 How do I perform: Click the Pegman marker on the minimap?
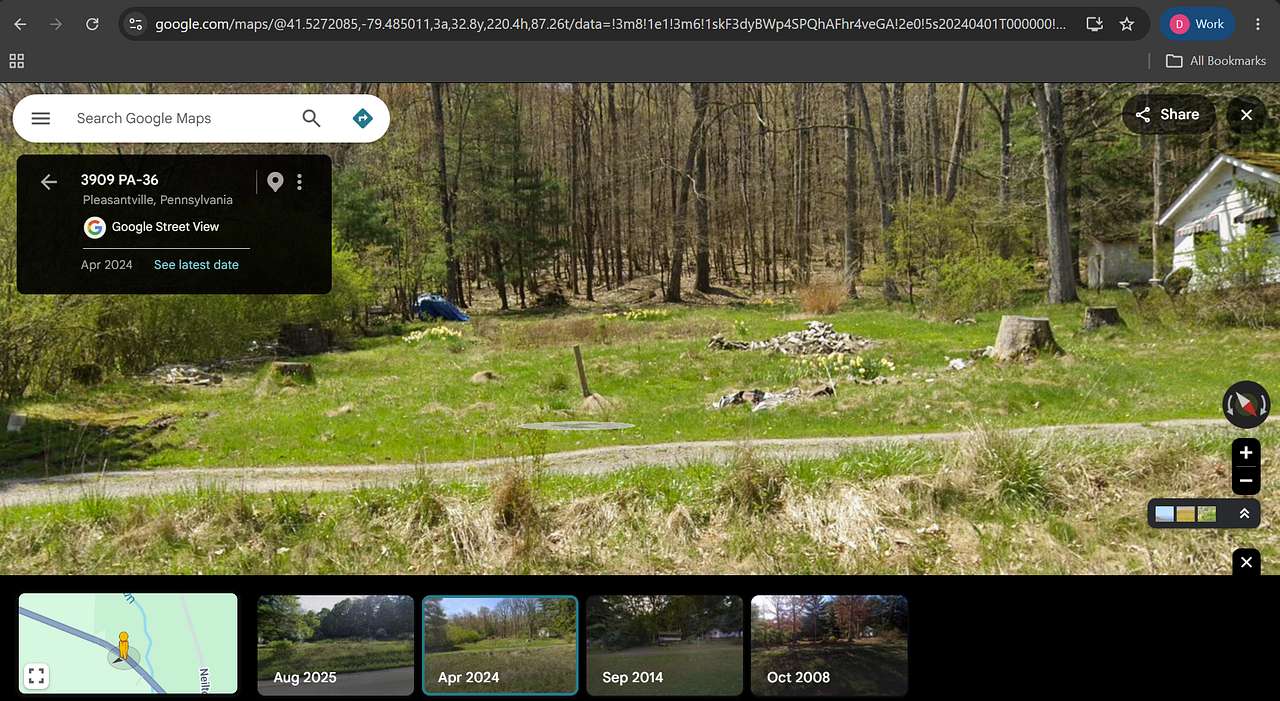[123, 647]
